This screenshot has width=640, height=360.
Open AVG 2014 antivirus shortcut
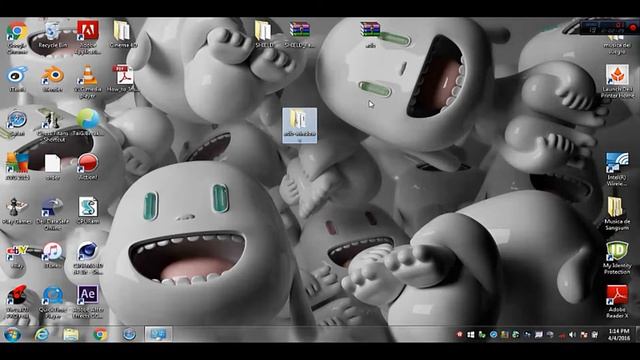17,167
